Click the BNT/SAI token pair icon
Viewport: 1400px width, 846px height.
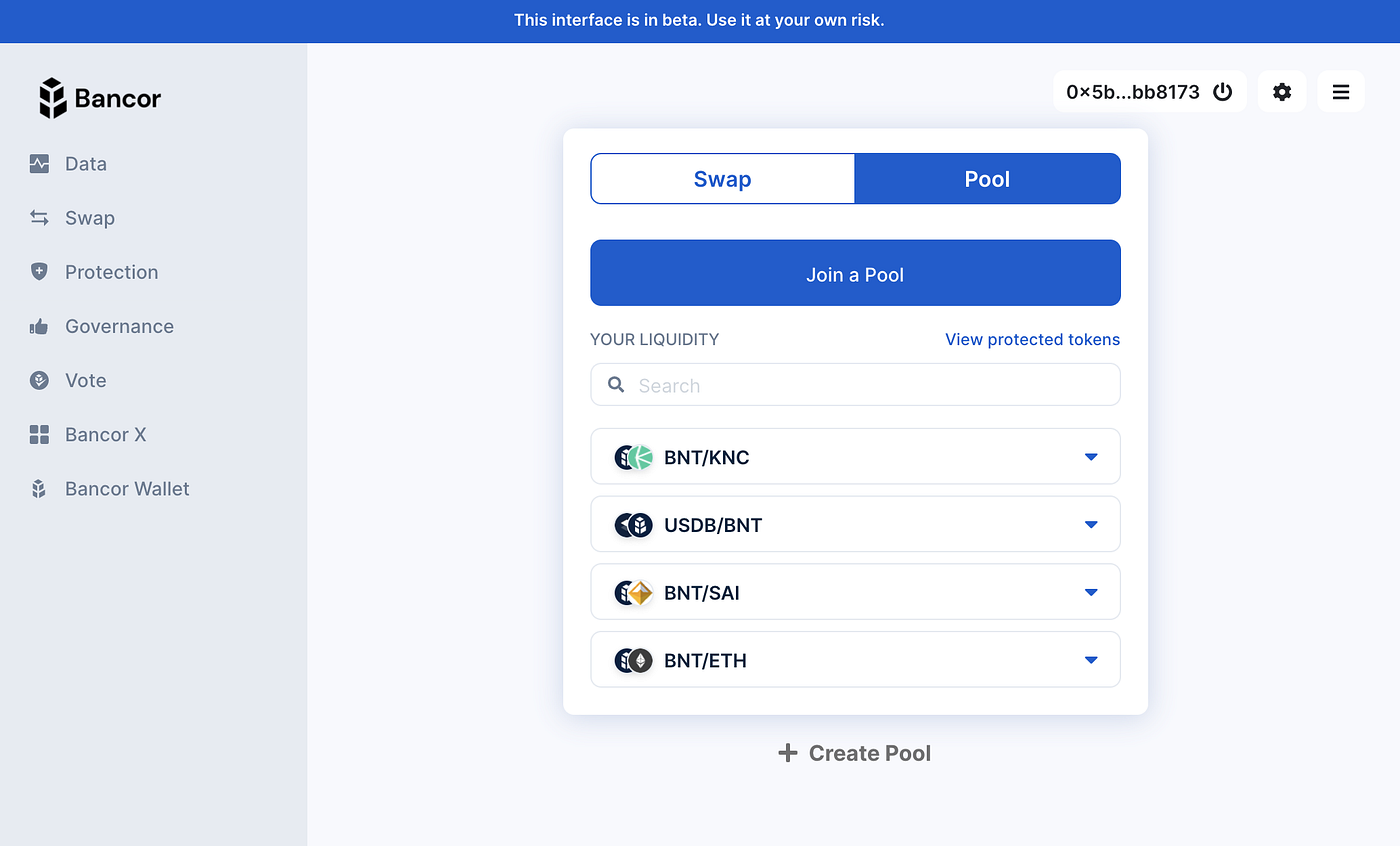[633, 593]
